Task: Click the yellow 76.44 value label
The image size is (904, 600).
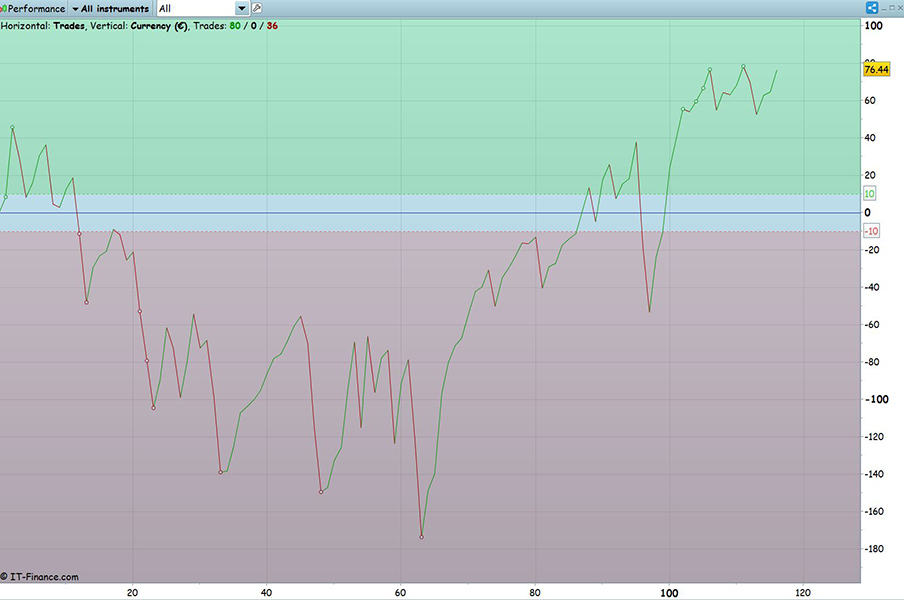Action: (x=876, y=69)
